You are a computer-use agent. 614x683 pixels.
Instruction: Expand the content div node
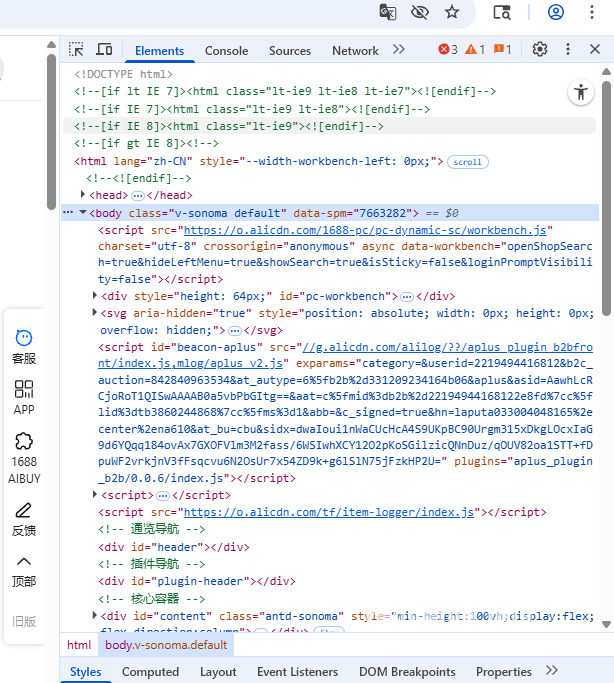94,615
